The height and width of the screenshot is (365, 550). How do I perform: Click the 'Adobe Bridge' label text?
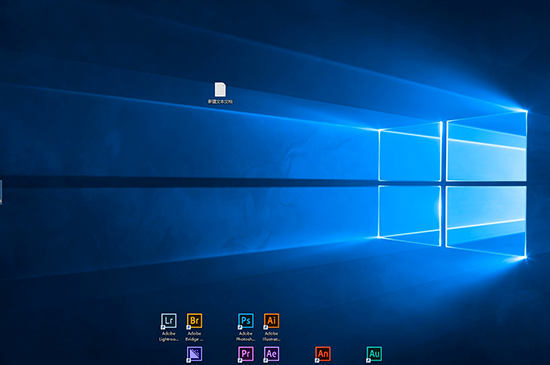click(x=194, y=336)
